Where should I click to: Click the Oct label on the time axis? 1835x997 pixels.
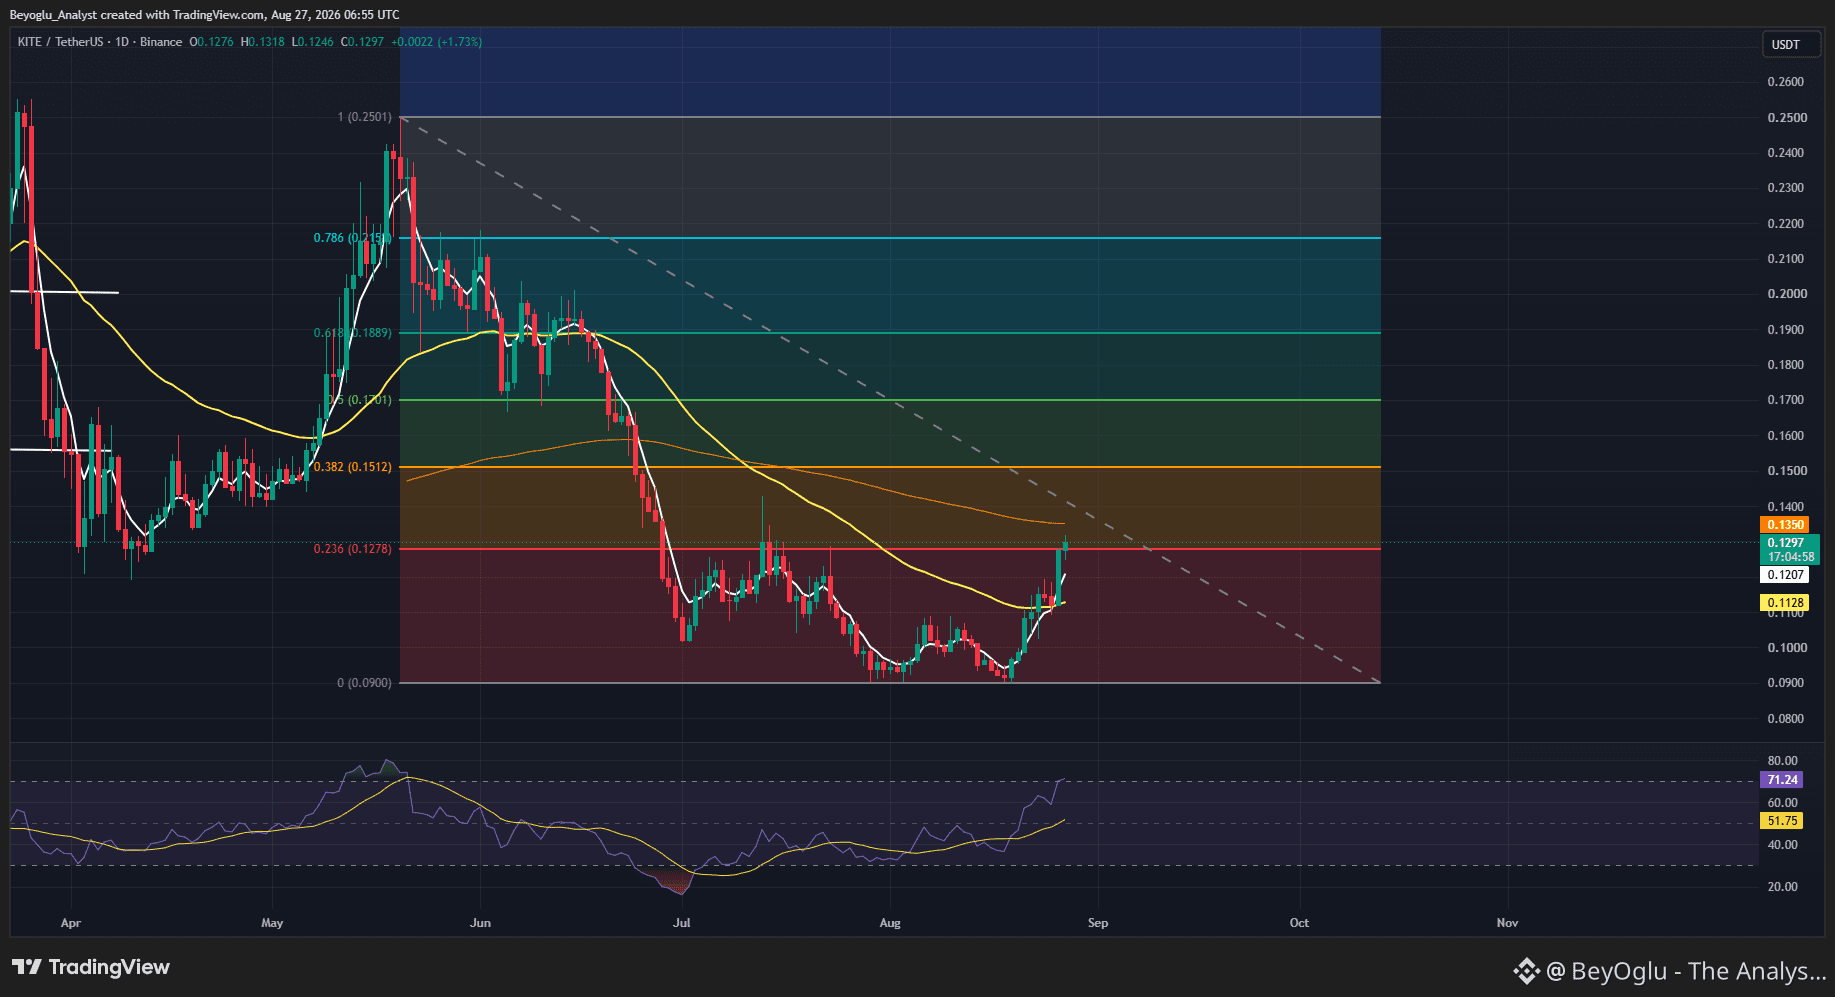1299,923
